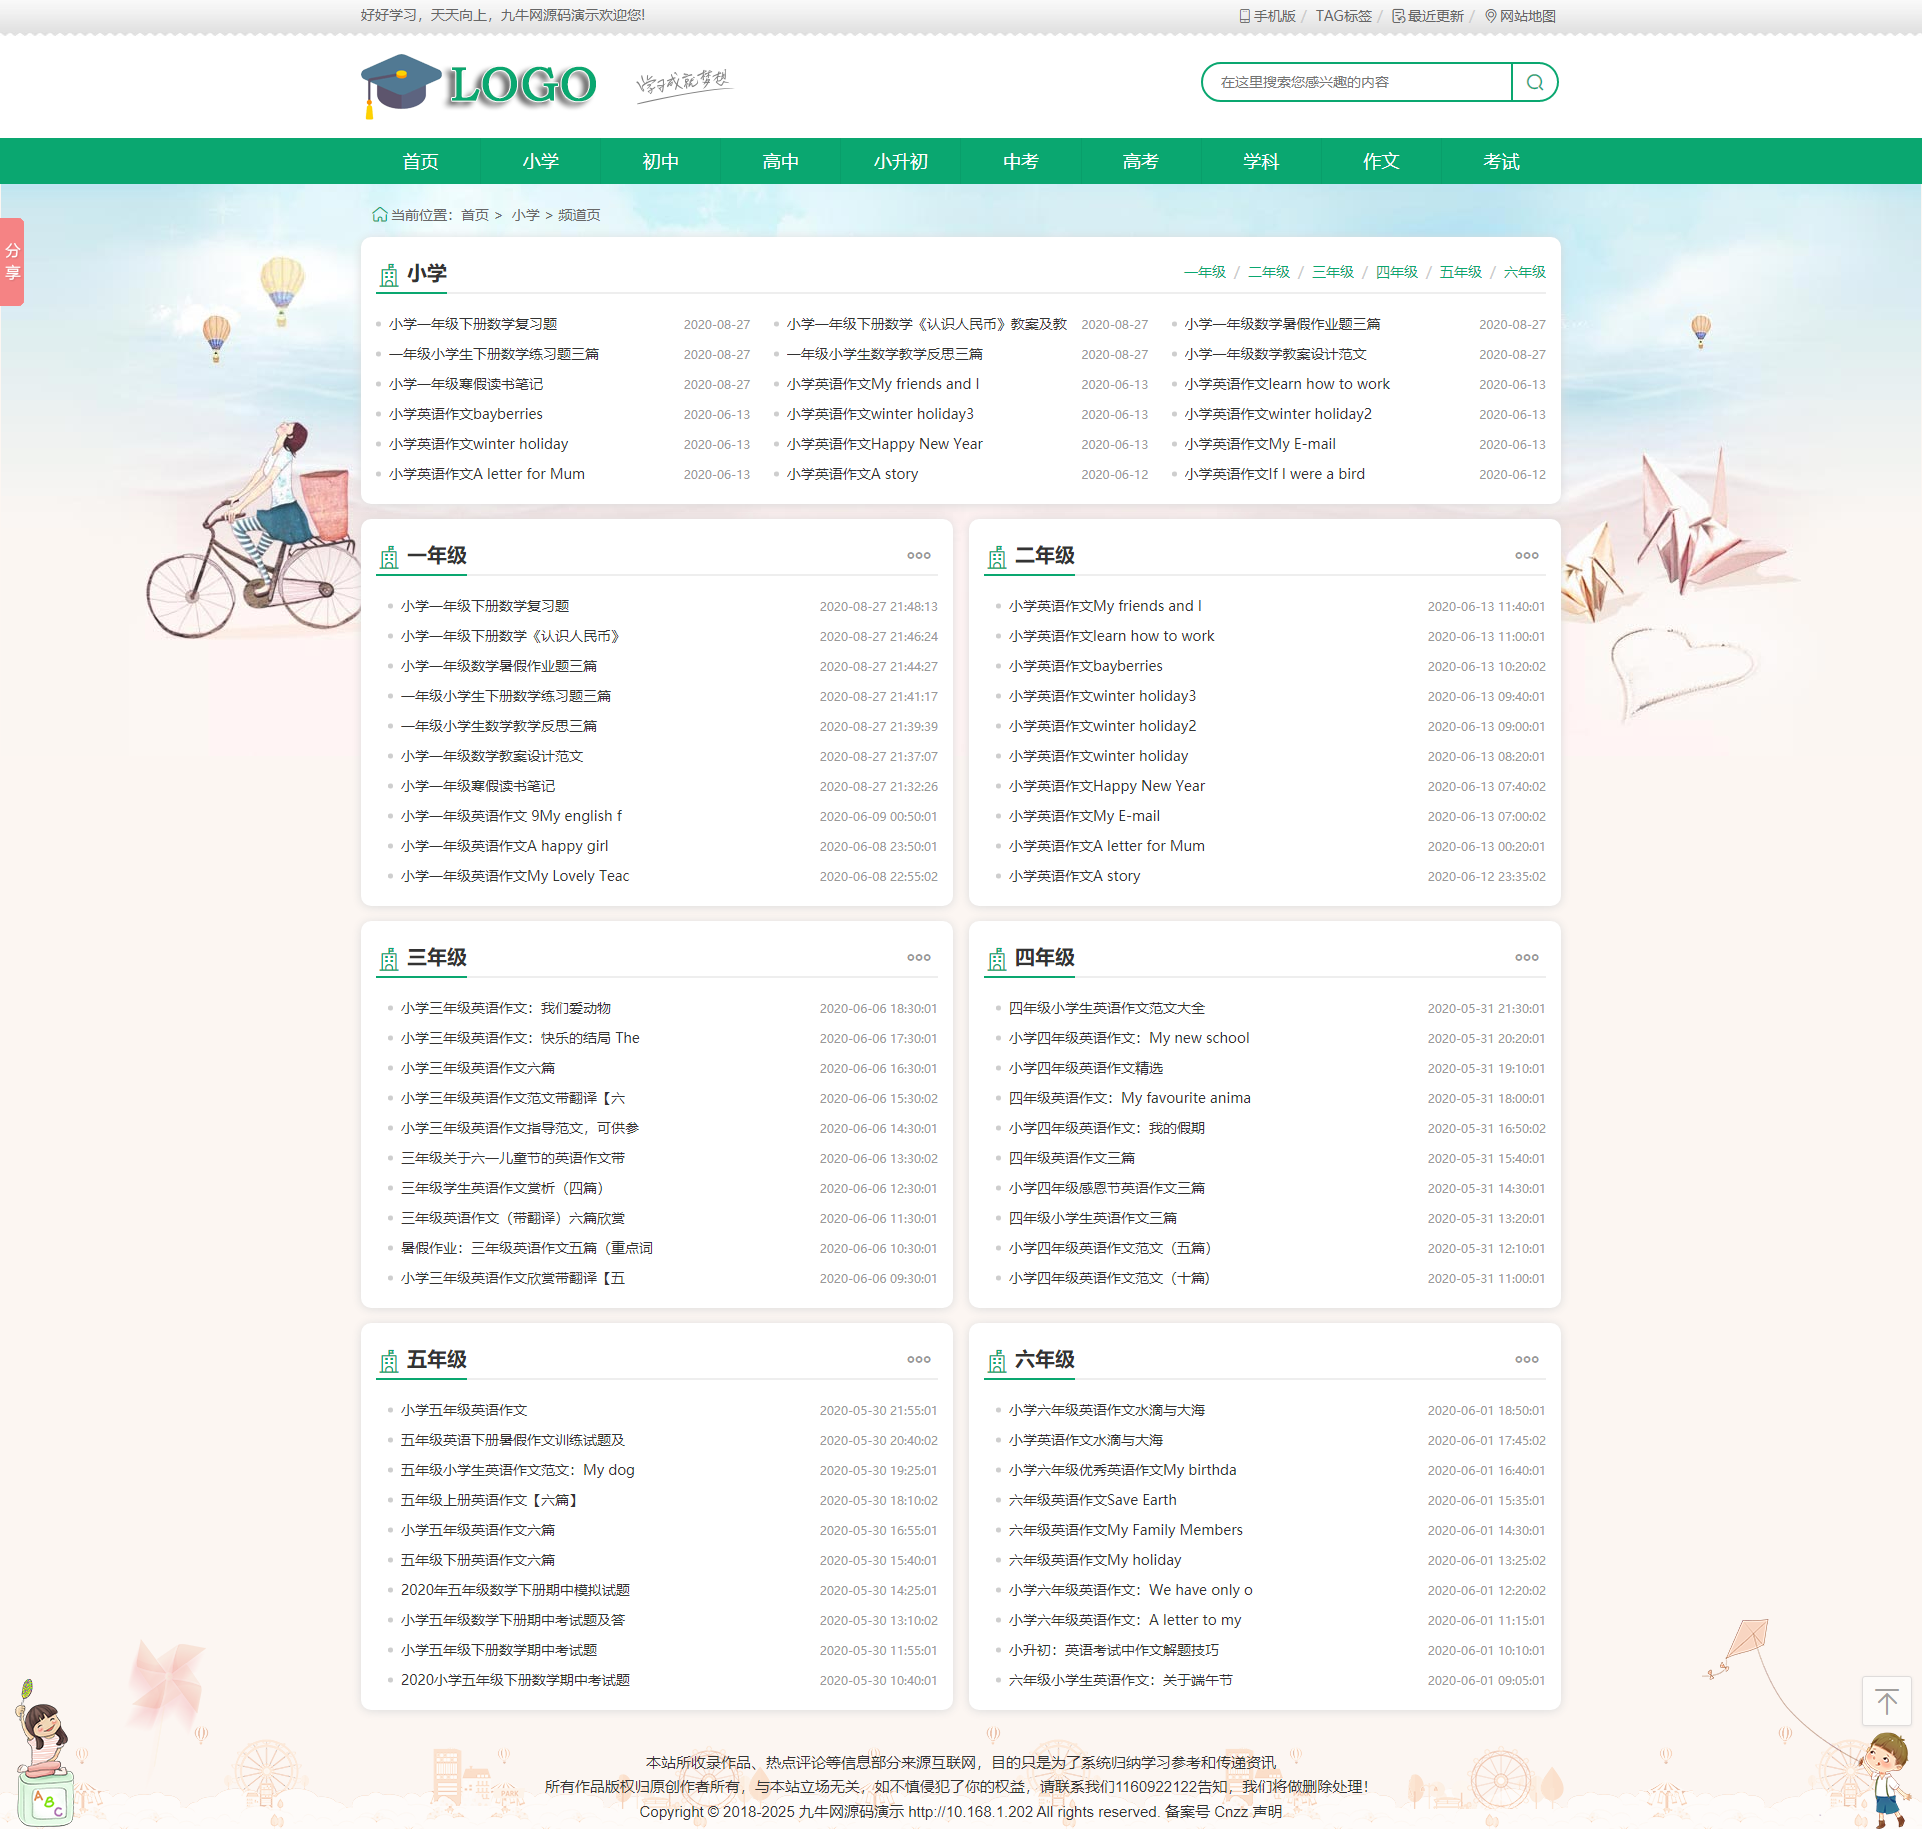
Task: Click building icon beside 四年级 heading
Action: [997, 960]
